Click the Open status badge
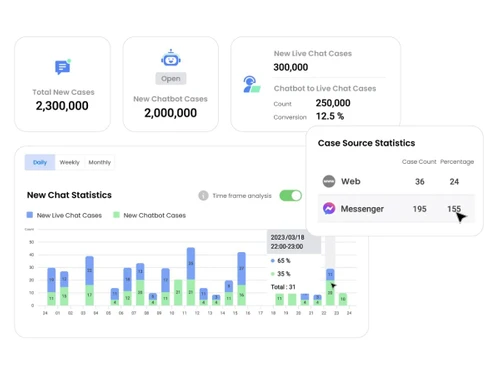The width and height of the screenshot is (500, 375). 171,79
